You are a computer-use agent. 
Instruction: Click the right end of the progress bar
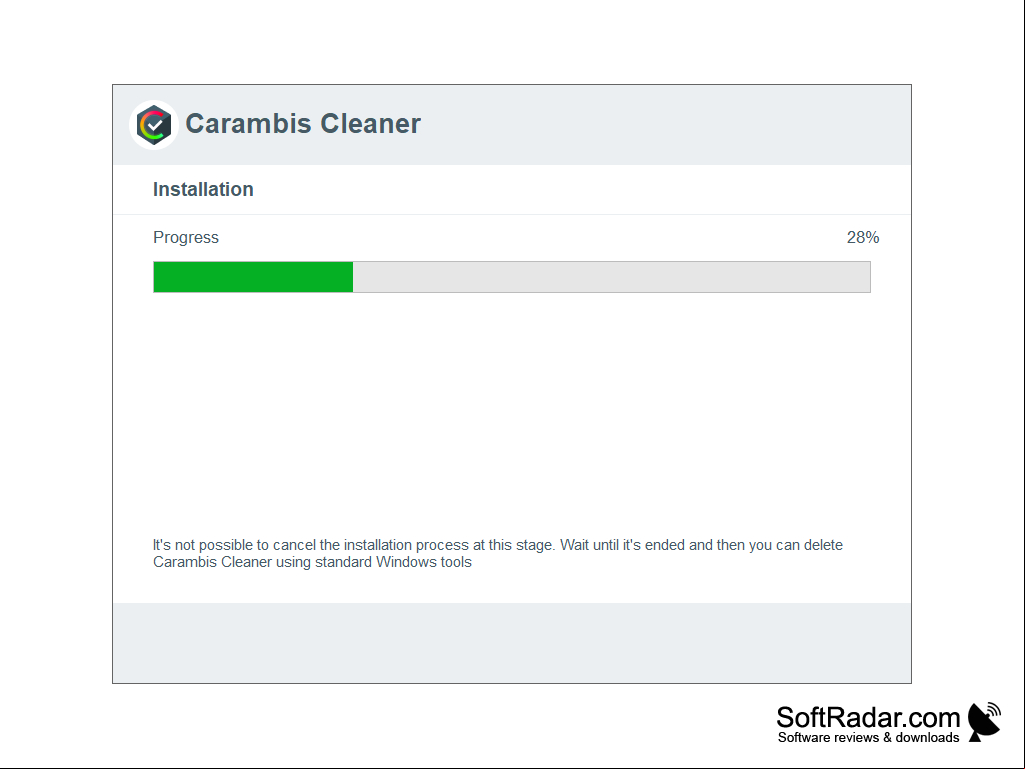(867, 277)
